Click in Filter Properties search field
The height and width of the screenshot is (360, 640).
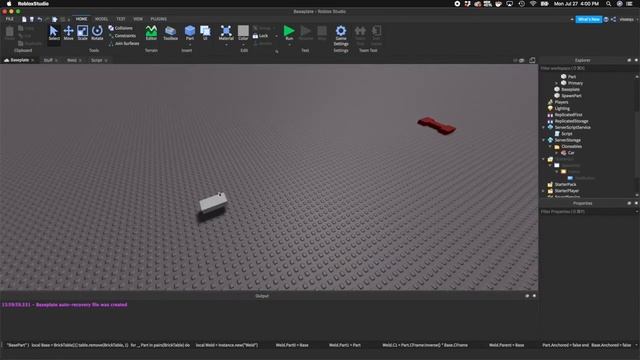[587, 211]
